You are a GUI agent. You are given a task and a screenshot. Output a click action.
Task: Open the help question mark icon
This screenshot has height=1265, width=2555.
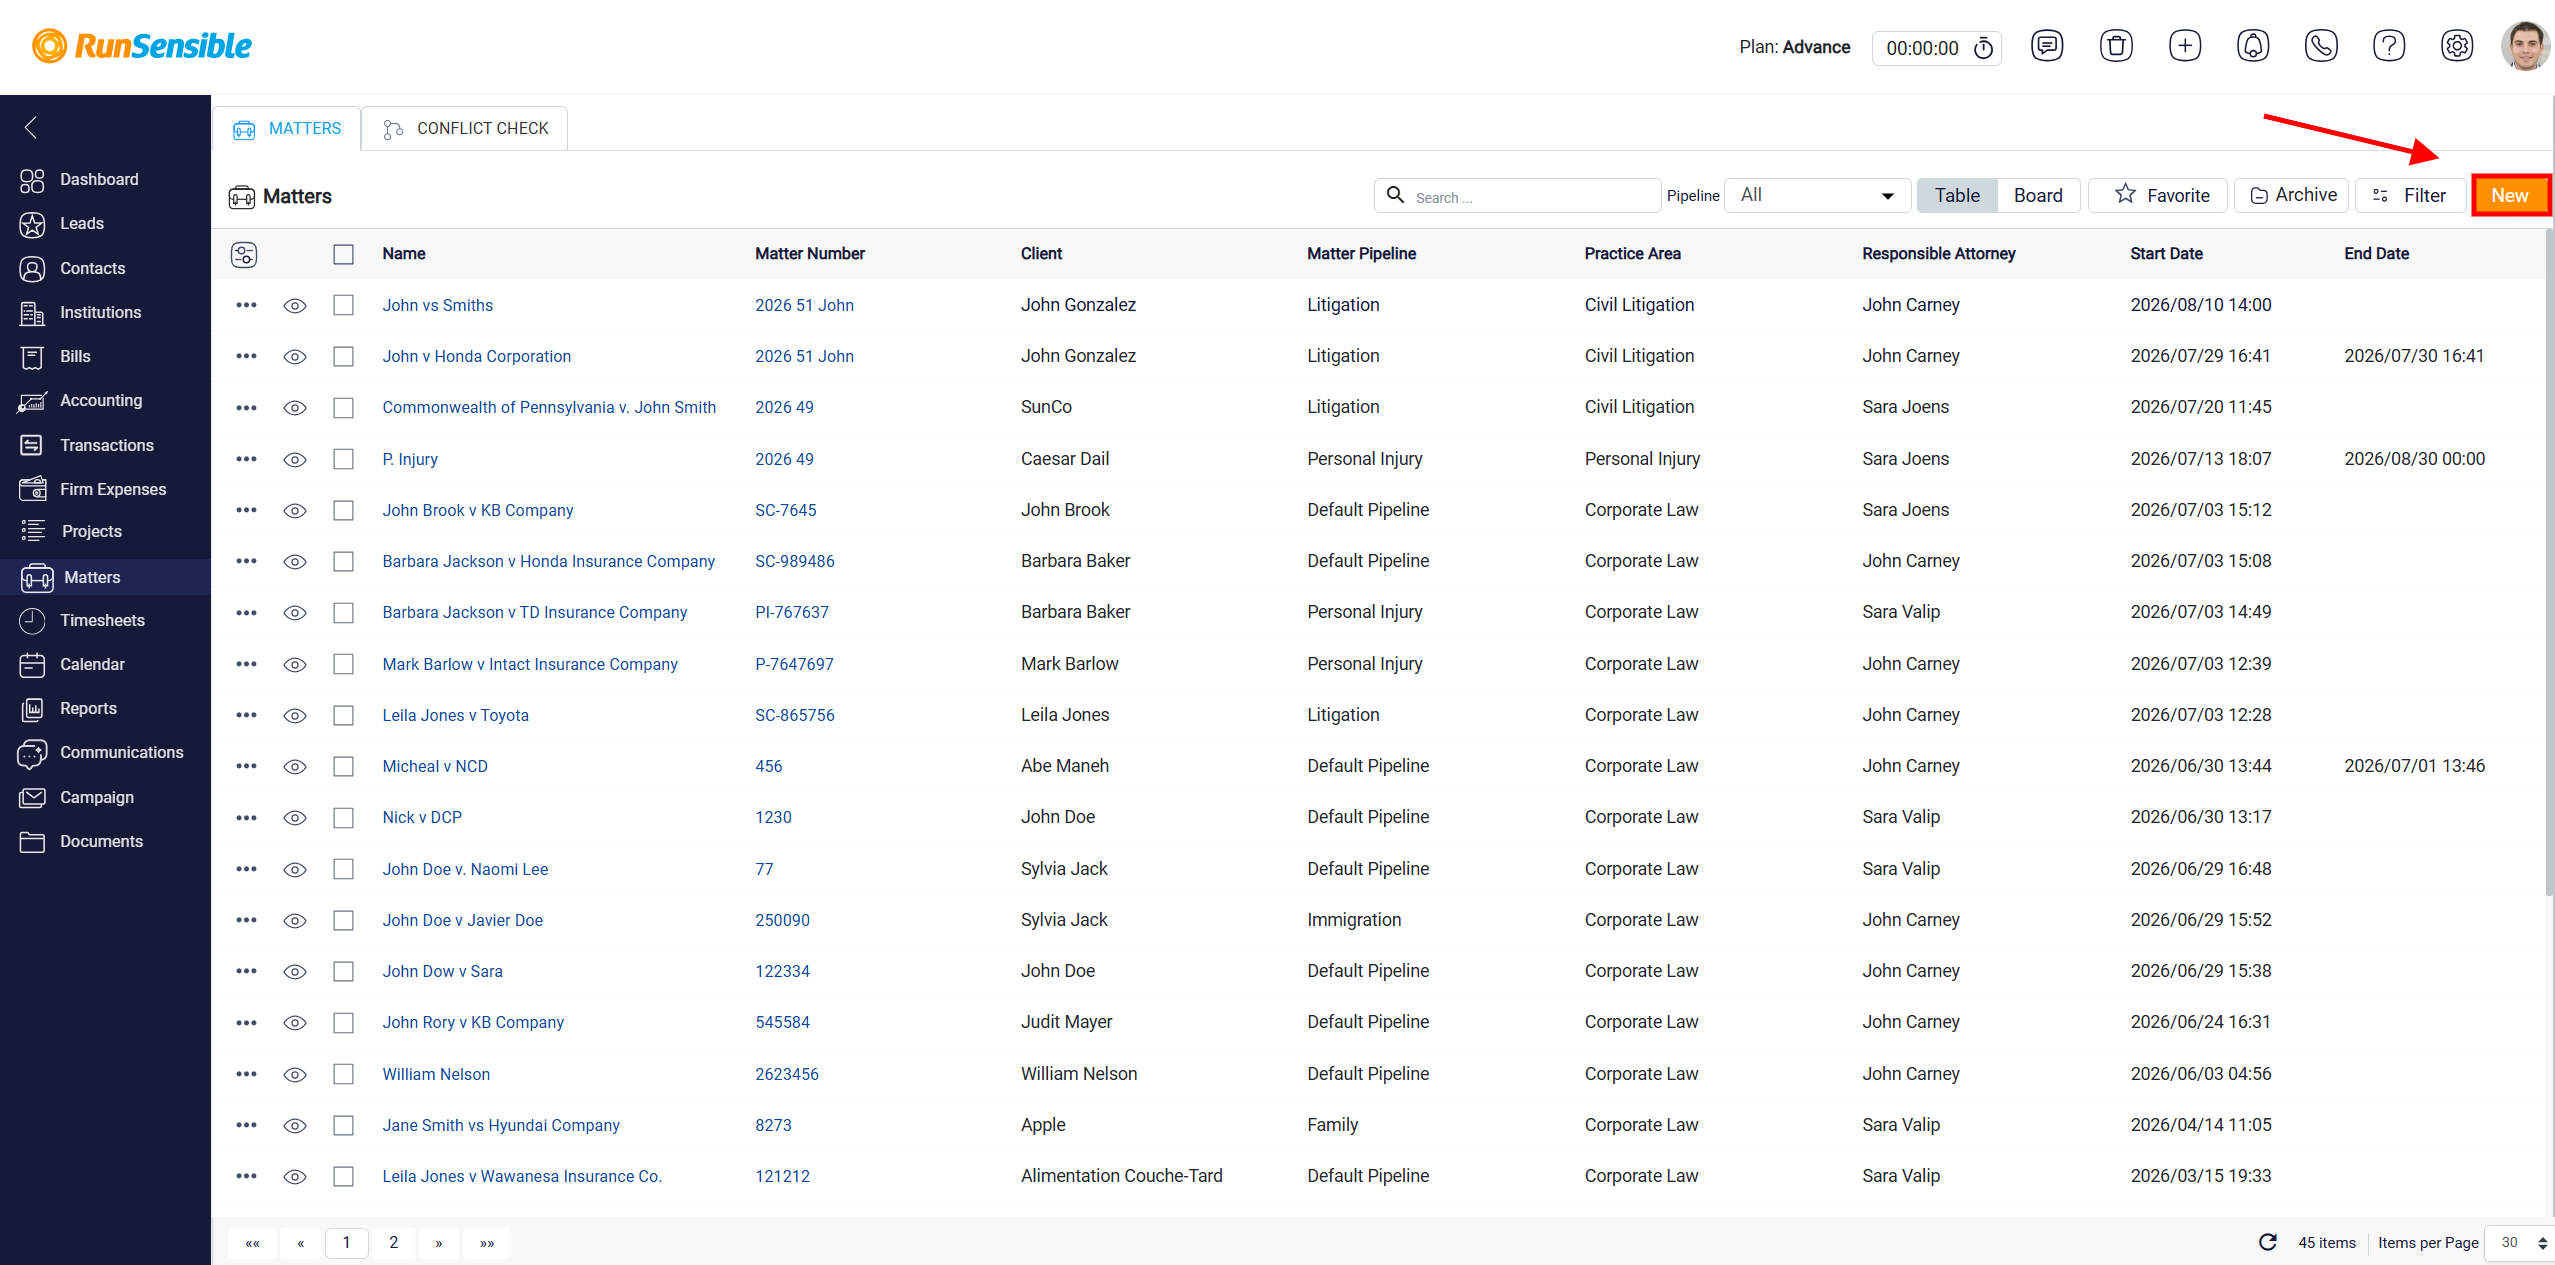2389,46
